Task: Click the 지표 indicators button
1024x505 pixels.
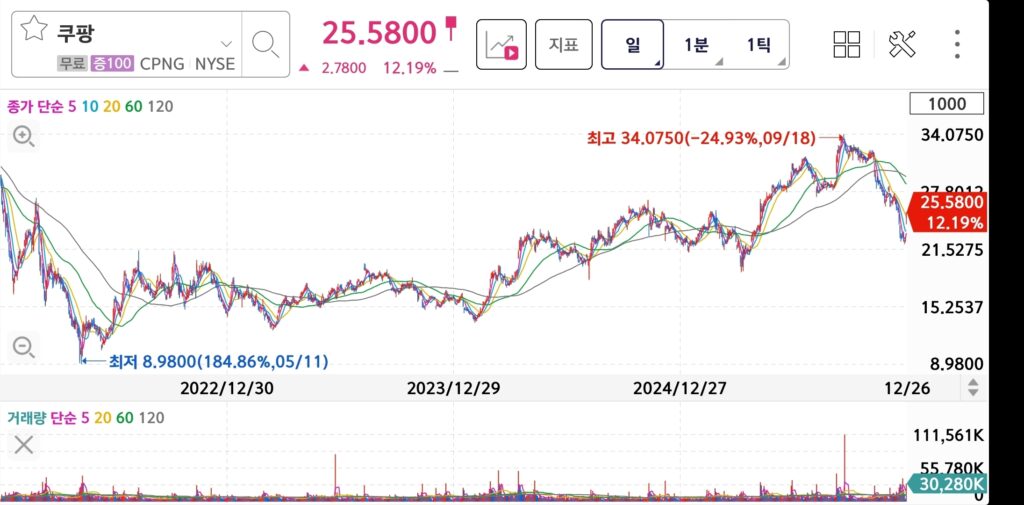Action: [563, 44]
